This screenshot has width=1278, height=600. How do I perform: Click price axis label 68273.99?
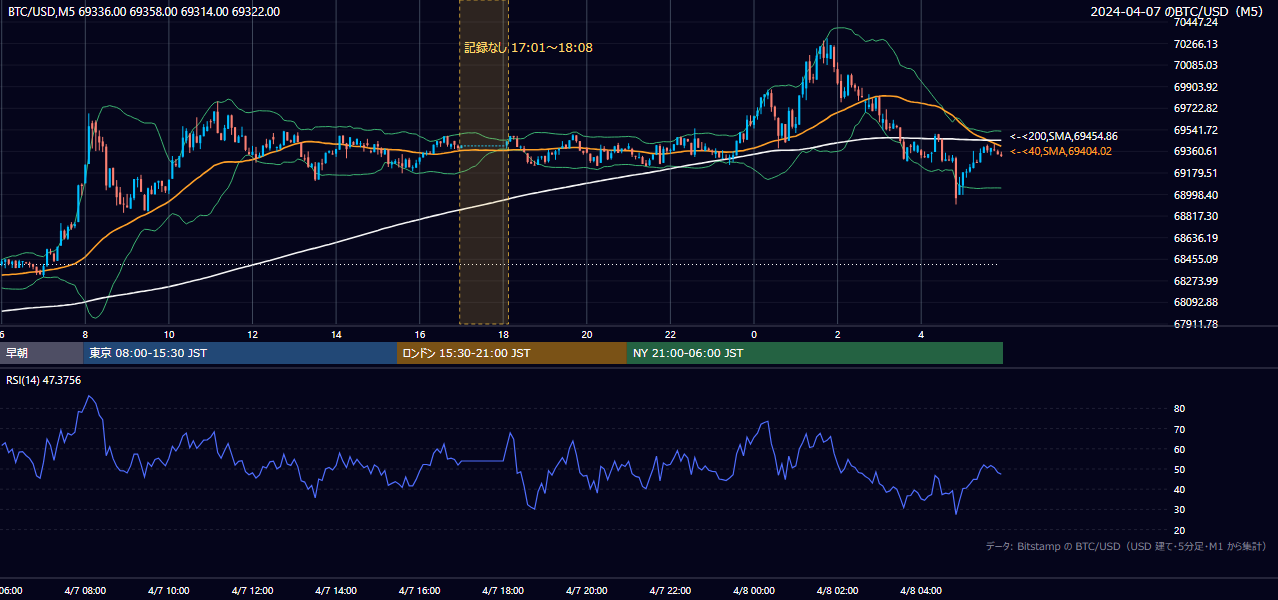click(1195, 280)
